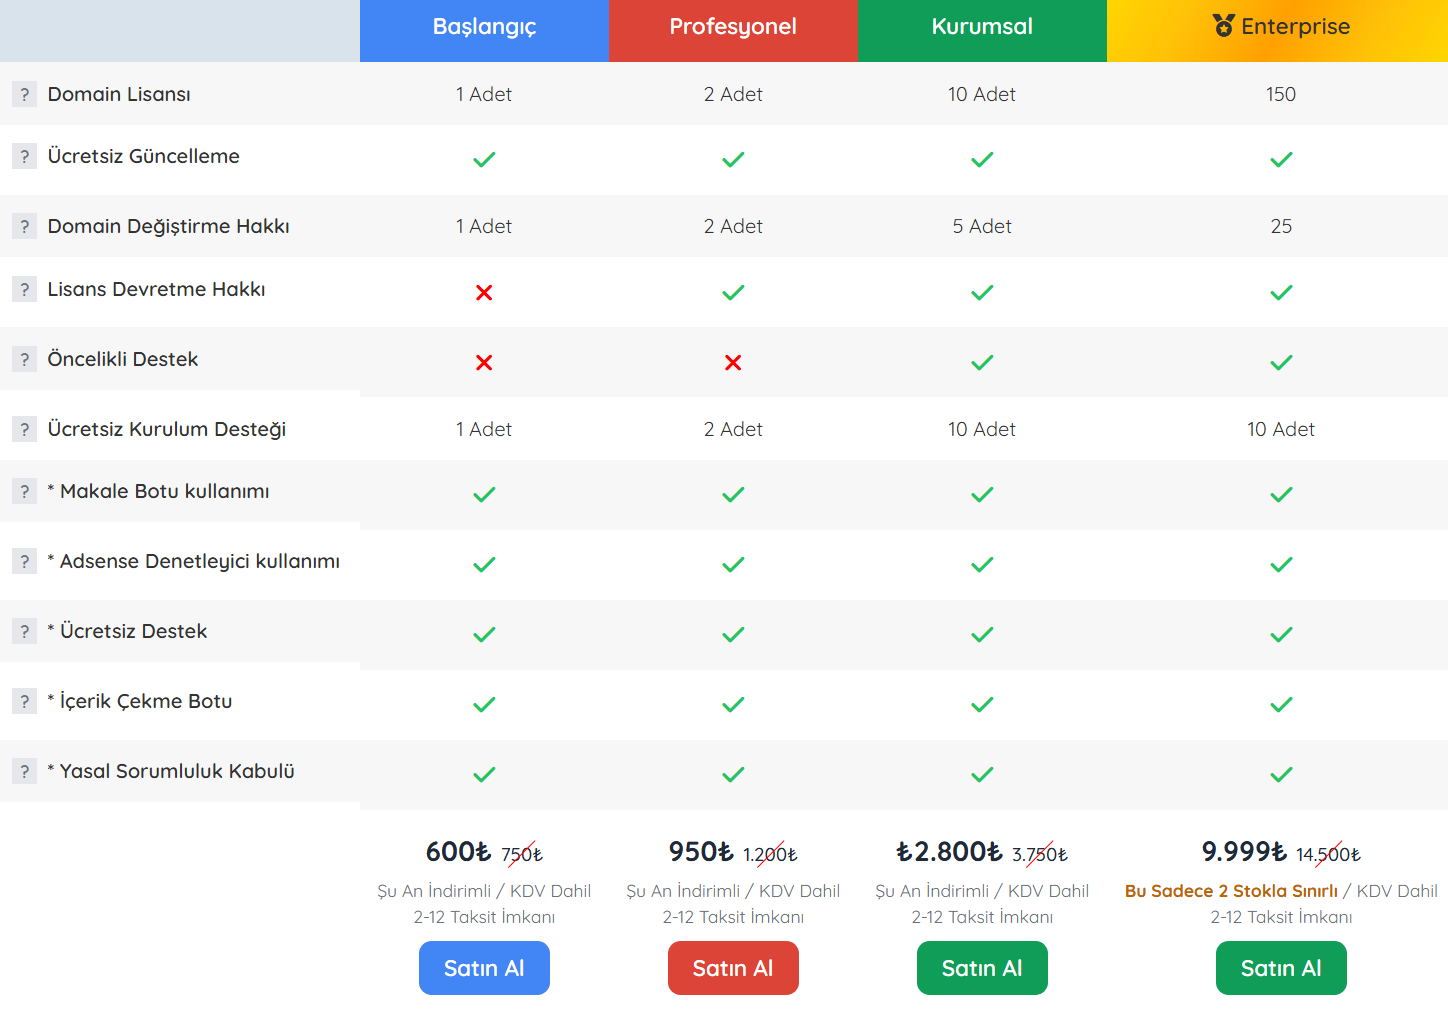The width and height of the screenshot is (1448, 1030).
Task: Click the ₺2.800₺ Kurumsal price
Action: click(x=949, y=851)
